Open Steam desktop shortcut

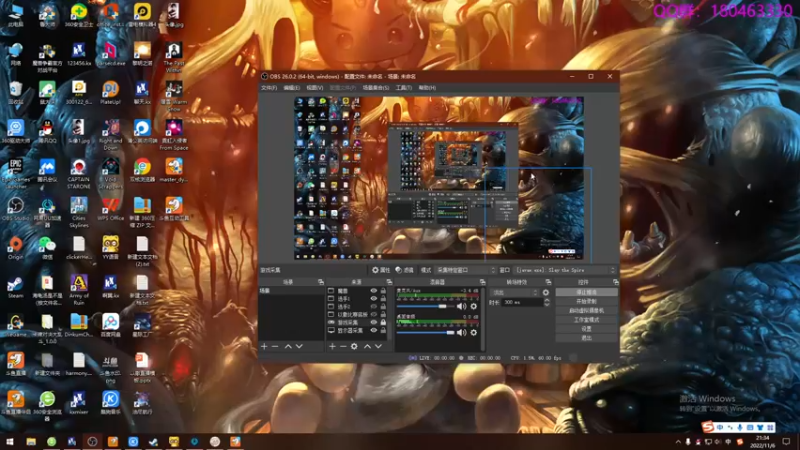(x=15, y=287)
